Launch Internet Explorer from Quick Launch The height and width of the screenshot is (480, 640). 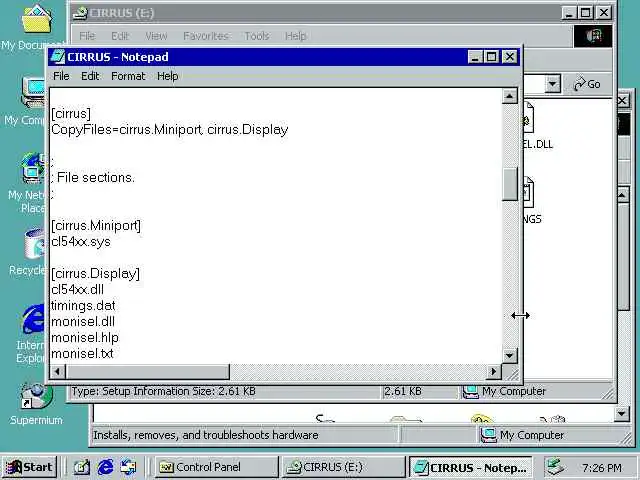point(105,467)
